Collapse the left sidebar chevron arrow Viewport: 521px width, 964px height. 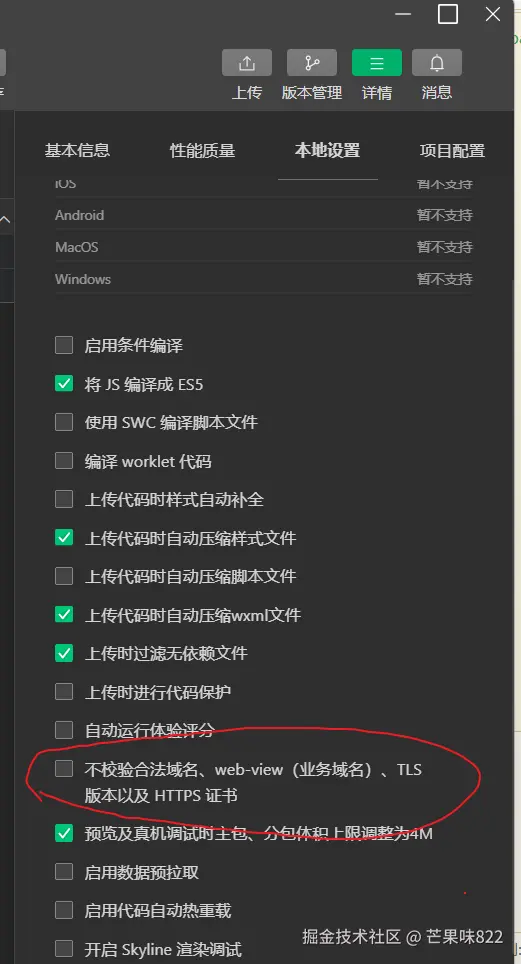(x=5, y=219)
